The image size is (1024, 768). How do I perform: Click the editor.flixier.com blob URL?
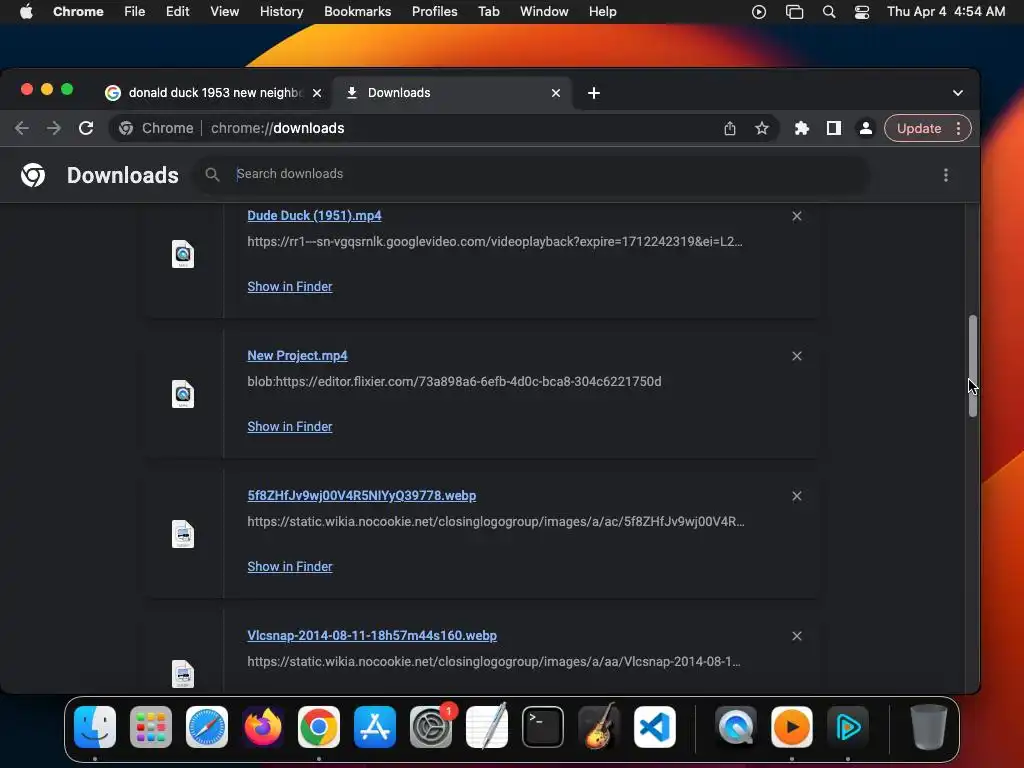455,381
